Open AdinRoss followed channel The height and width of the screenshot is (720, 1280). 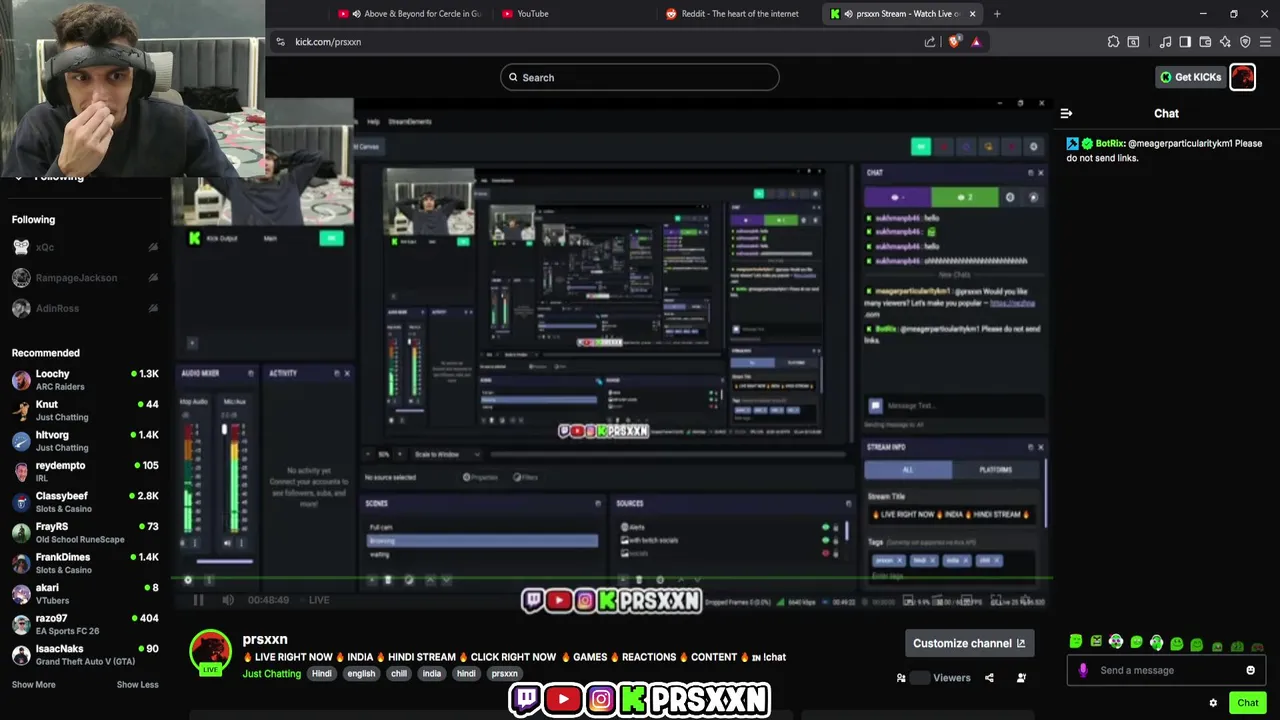pyautogui.click(x=85, y=308)
